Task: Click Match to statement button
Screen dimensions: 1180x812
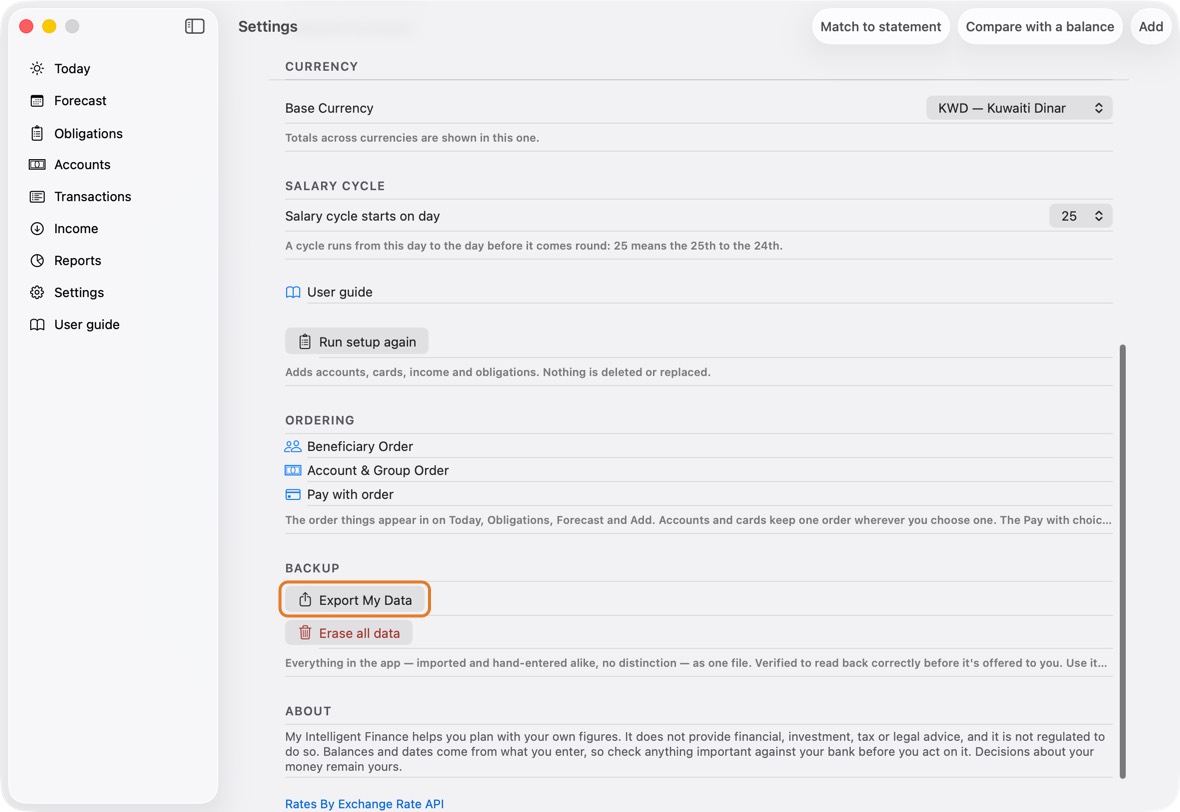Action: tap(880, 26)
